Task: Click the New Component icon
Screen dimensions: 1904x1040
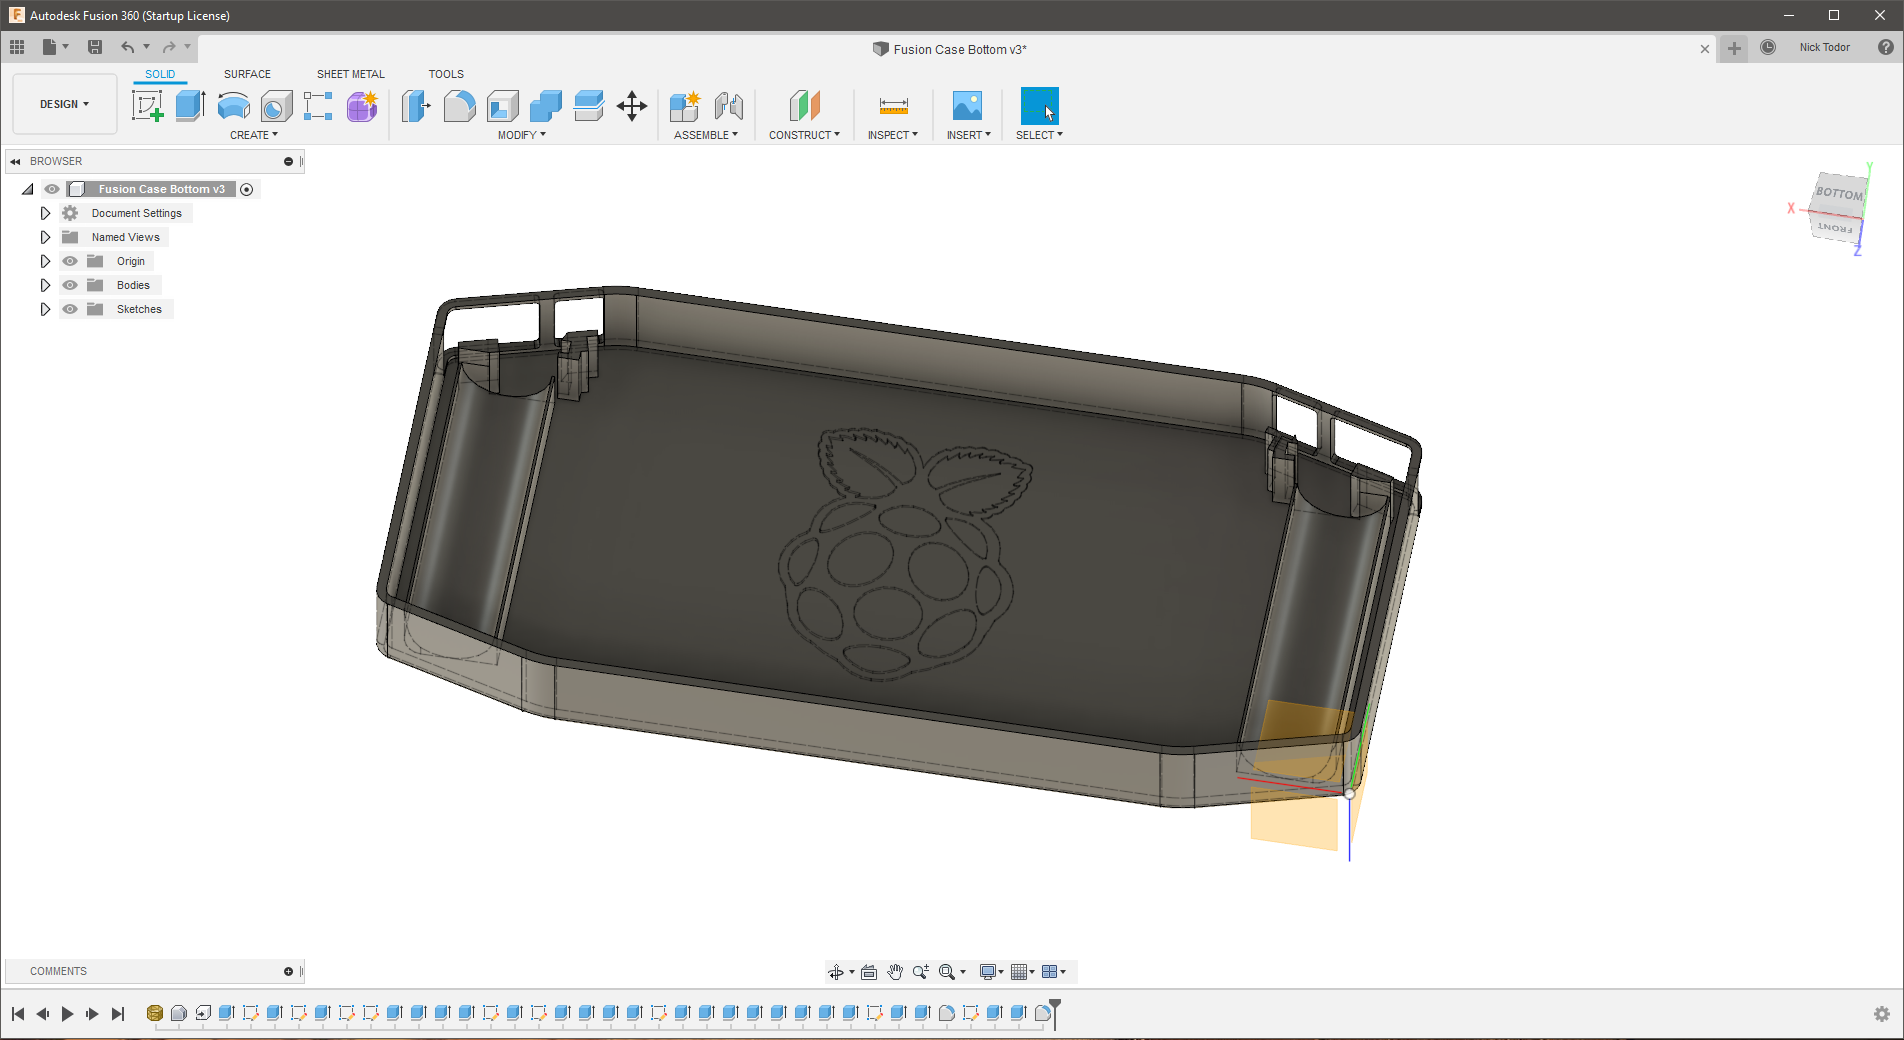Action: pyautogui.click(x=685, y=106)
